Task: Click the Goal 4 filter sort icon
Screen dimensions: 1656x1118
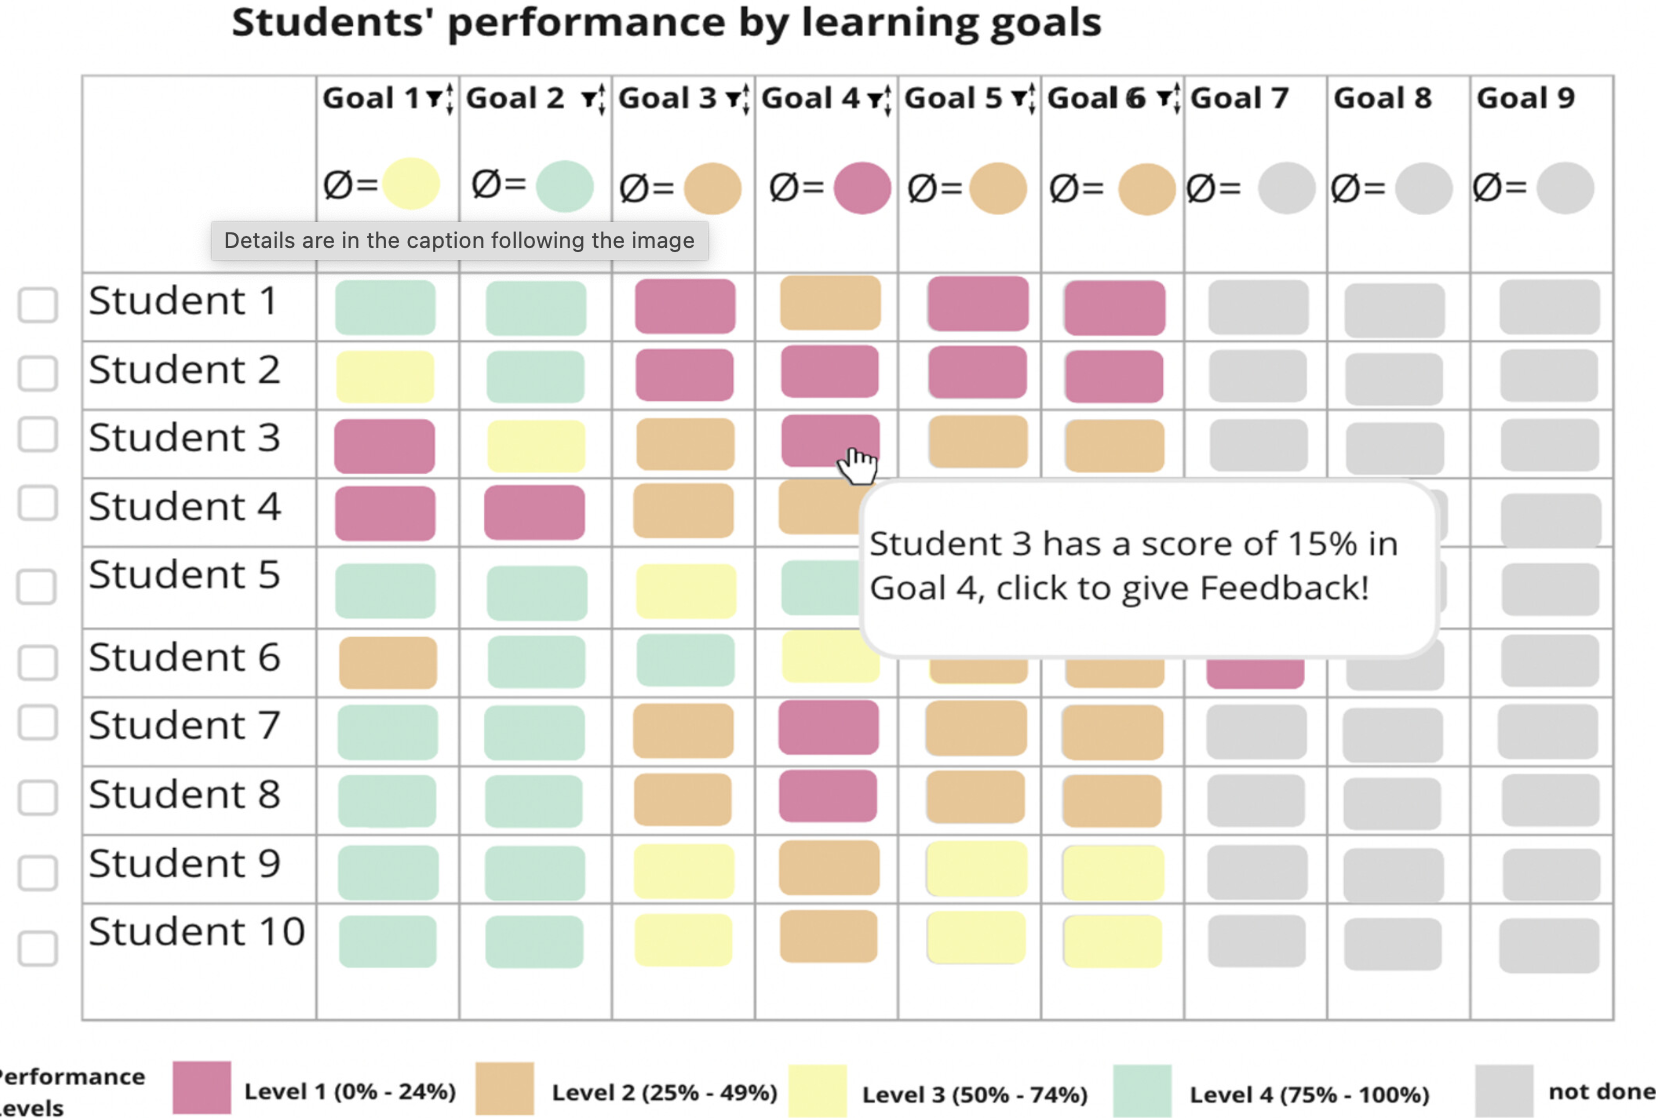Action: (879, 98)
